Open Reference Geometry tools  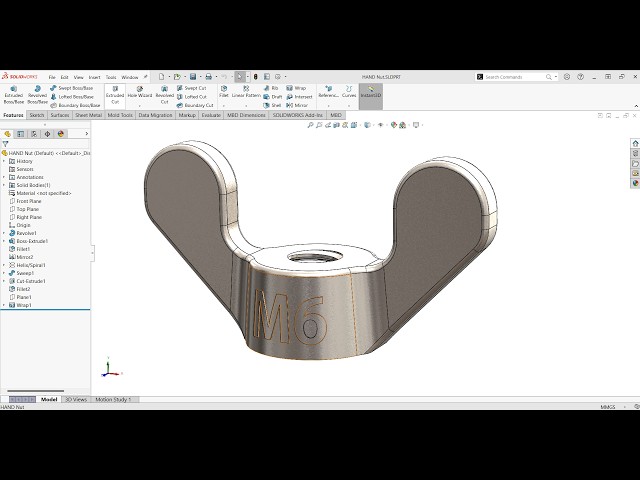[x=329, y=92]
